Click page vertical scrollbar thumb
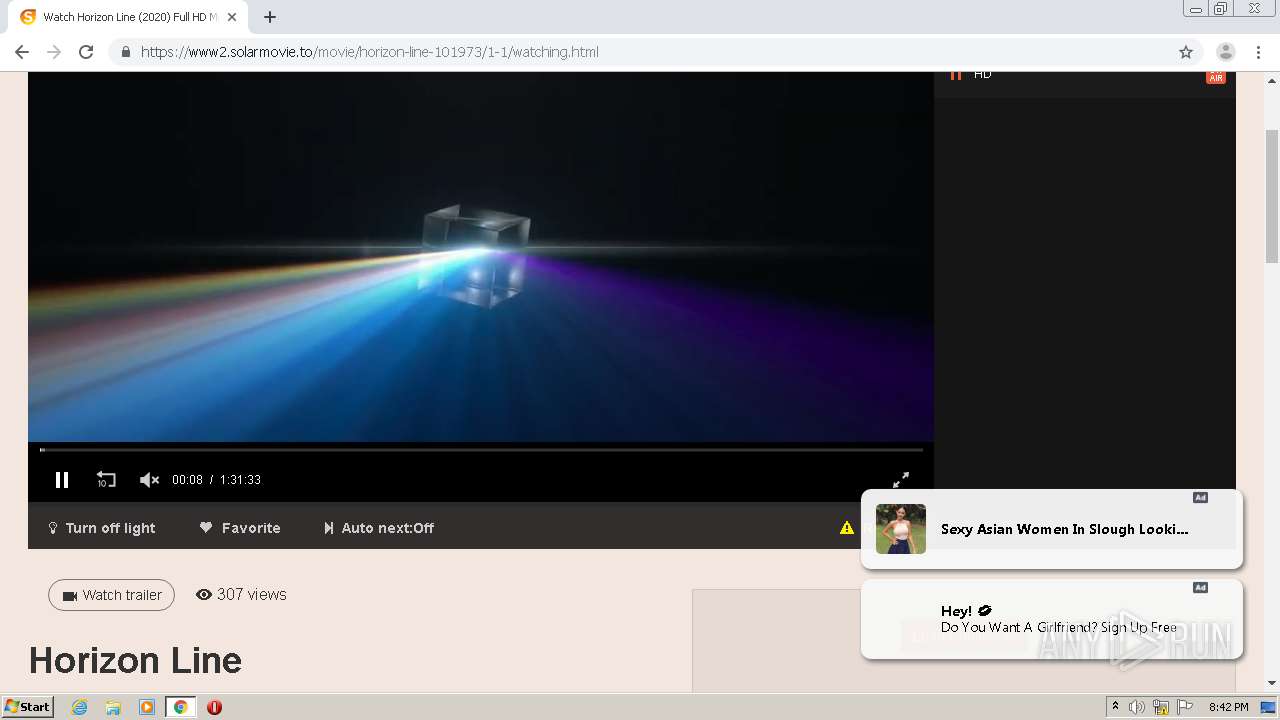The width and height of the screenshot is (1280, 720). pyautogui.click(x=1272, y=195)
